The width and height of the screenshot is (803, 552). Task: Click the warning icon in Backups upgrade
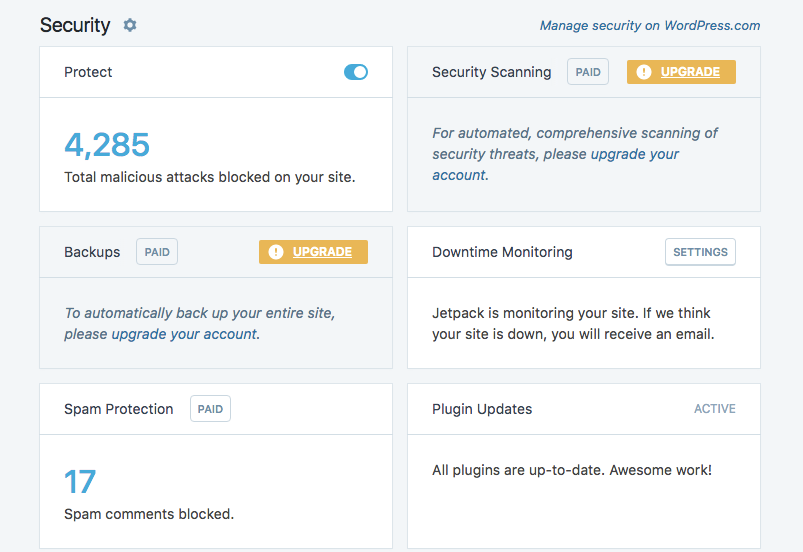(276, 252)
